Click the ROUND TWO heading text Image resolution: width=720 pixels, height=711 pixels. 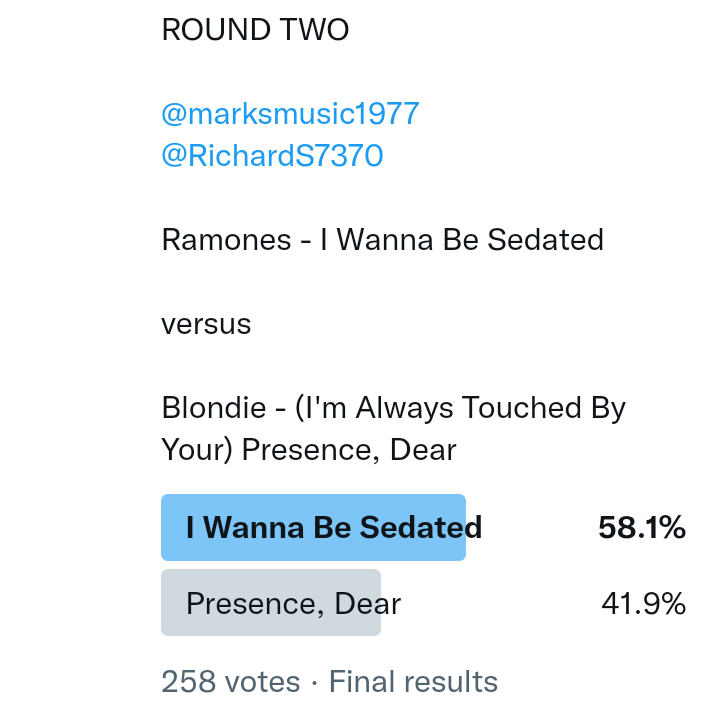pyautogui.click(x=255, y=31)
